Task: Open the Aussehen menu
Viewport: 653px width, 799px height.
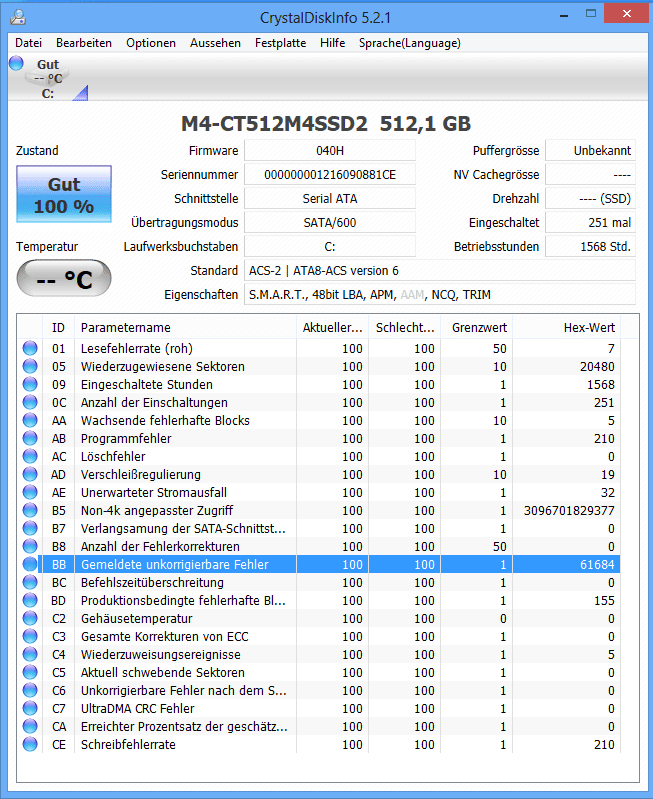Action: point(215,43)
